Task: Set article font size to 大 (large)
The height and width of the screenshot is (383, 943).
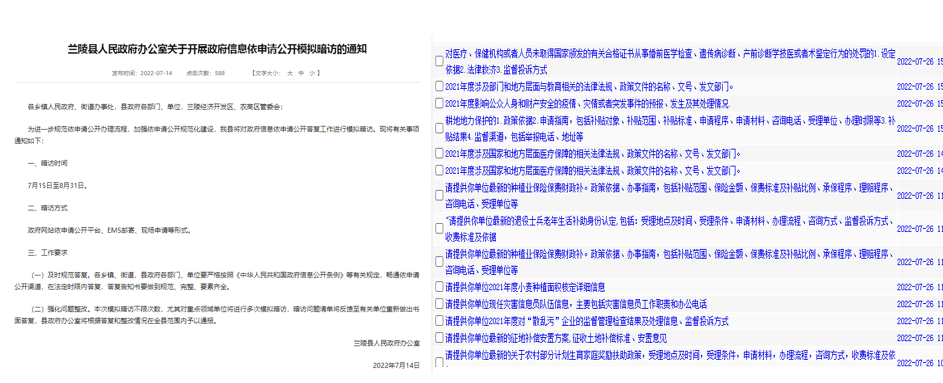Action: click(289, 73)
